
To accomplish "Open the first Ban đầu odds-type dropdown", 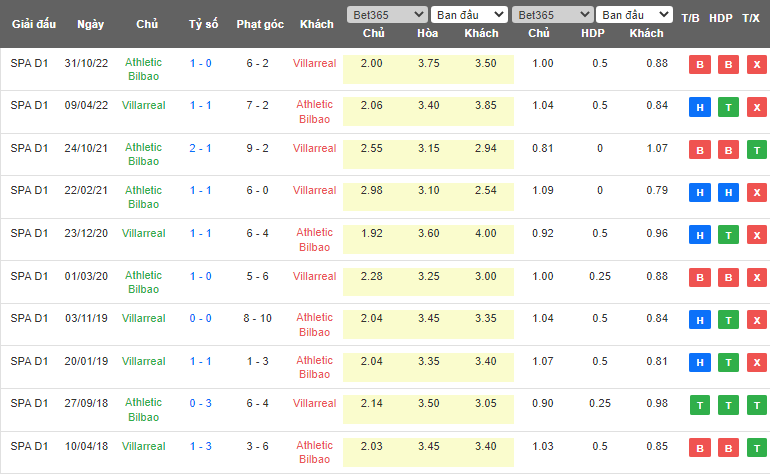I will tap(469, 15).
